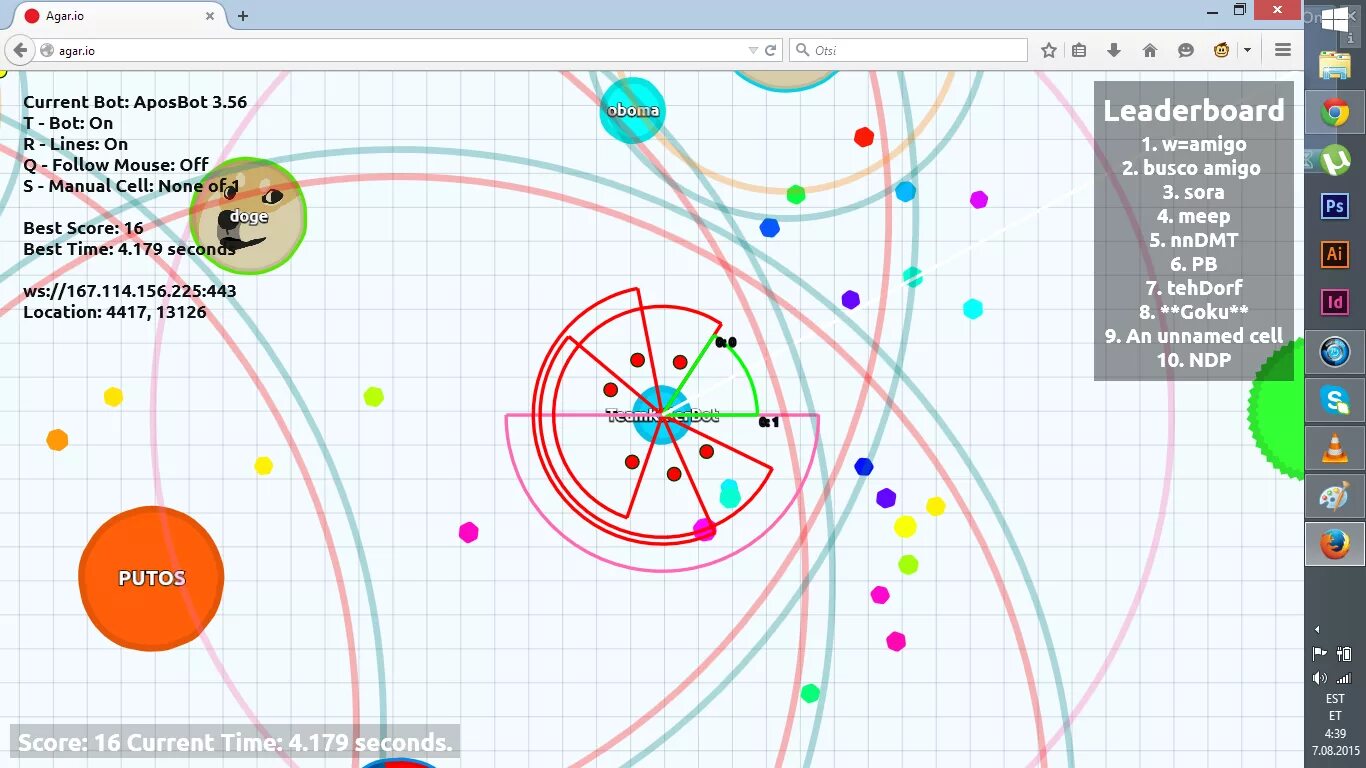Show bookmarks list icon in toolbar
The image size is (1366, 768).
[x=1079, y=50]
